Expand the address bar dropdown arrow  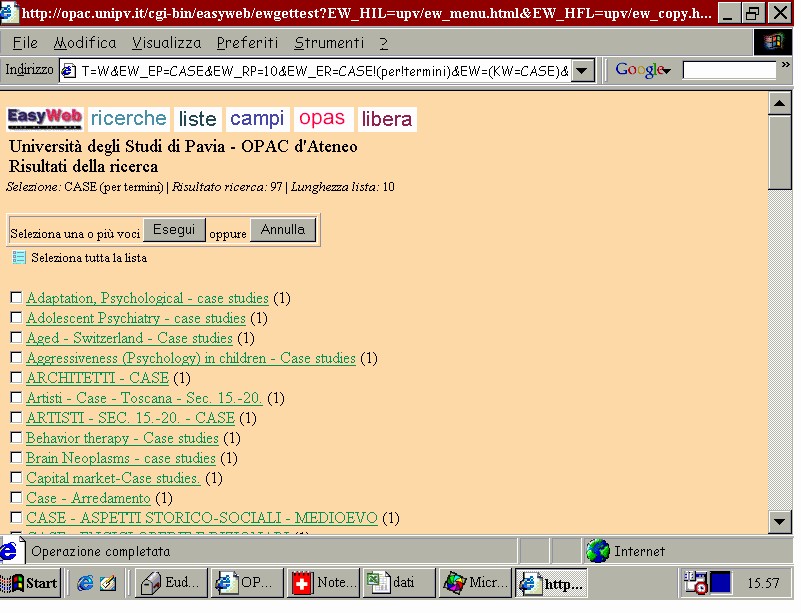[x=583, y=70]
